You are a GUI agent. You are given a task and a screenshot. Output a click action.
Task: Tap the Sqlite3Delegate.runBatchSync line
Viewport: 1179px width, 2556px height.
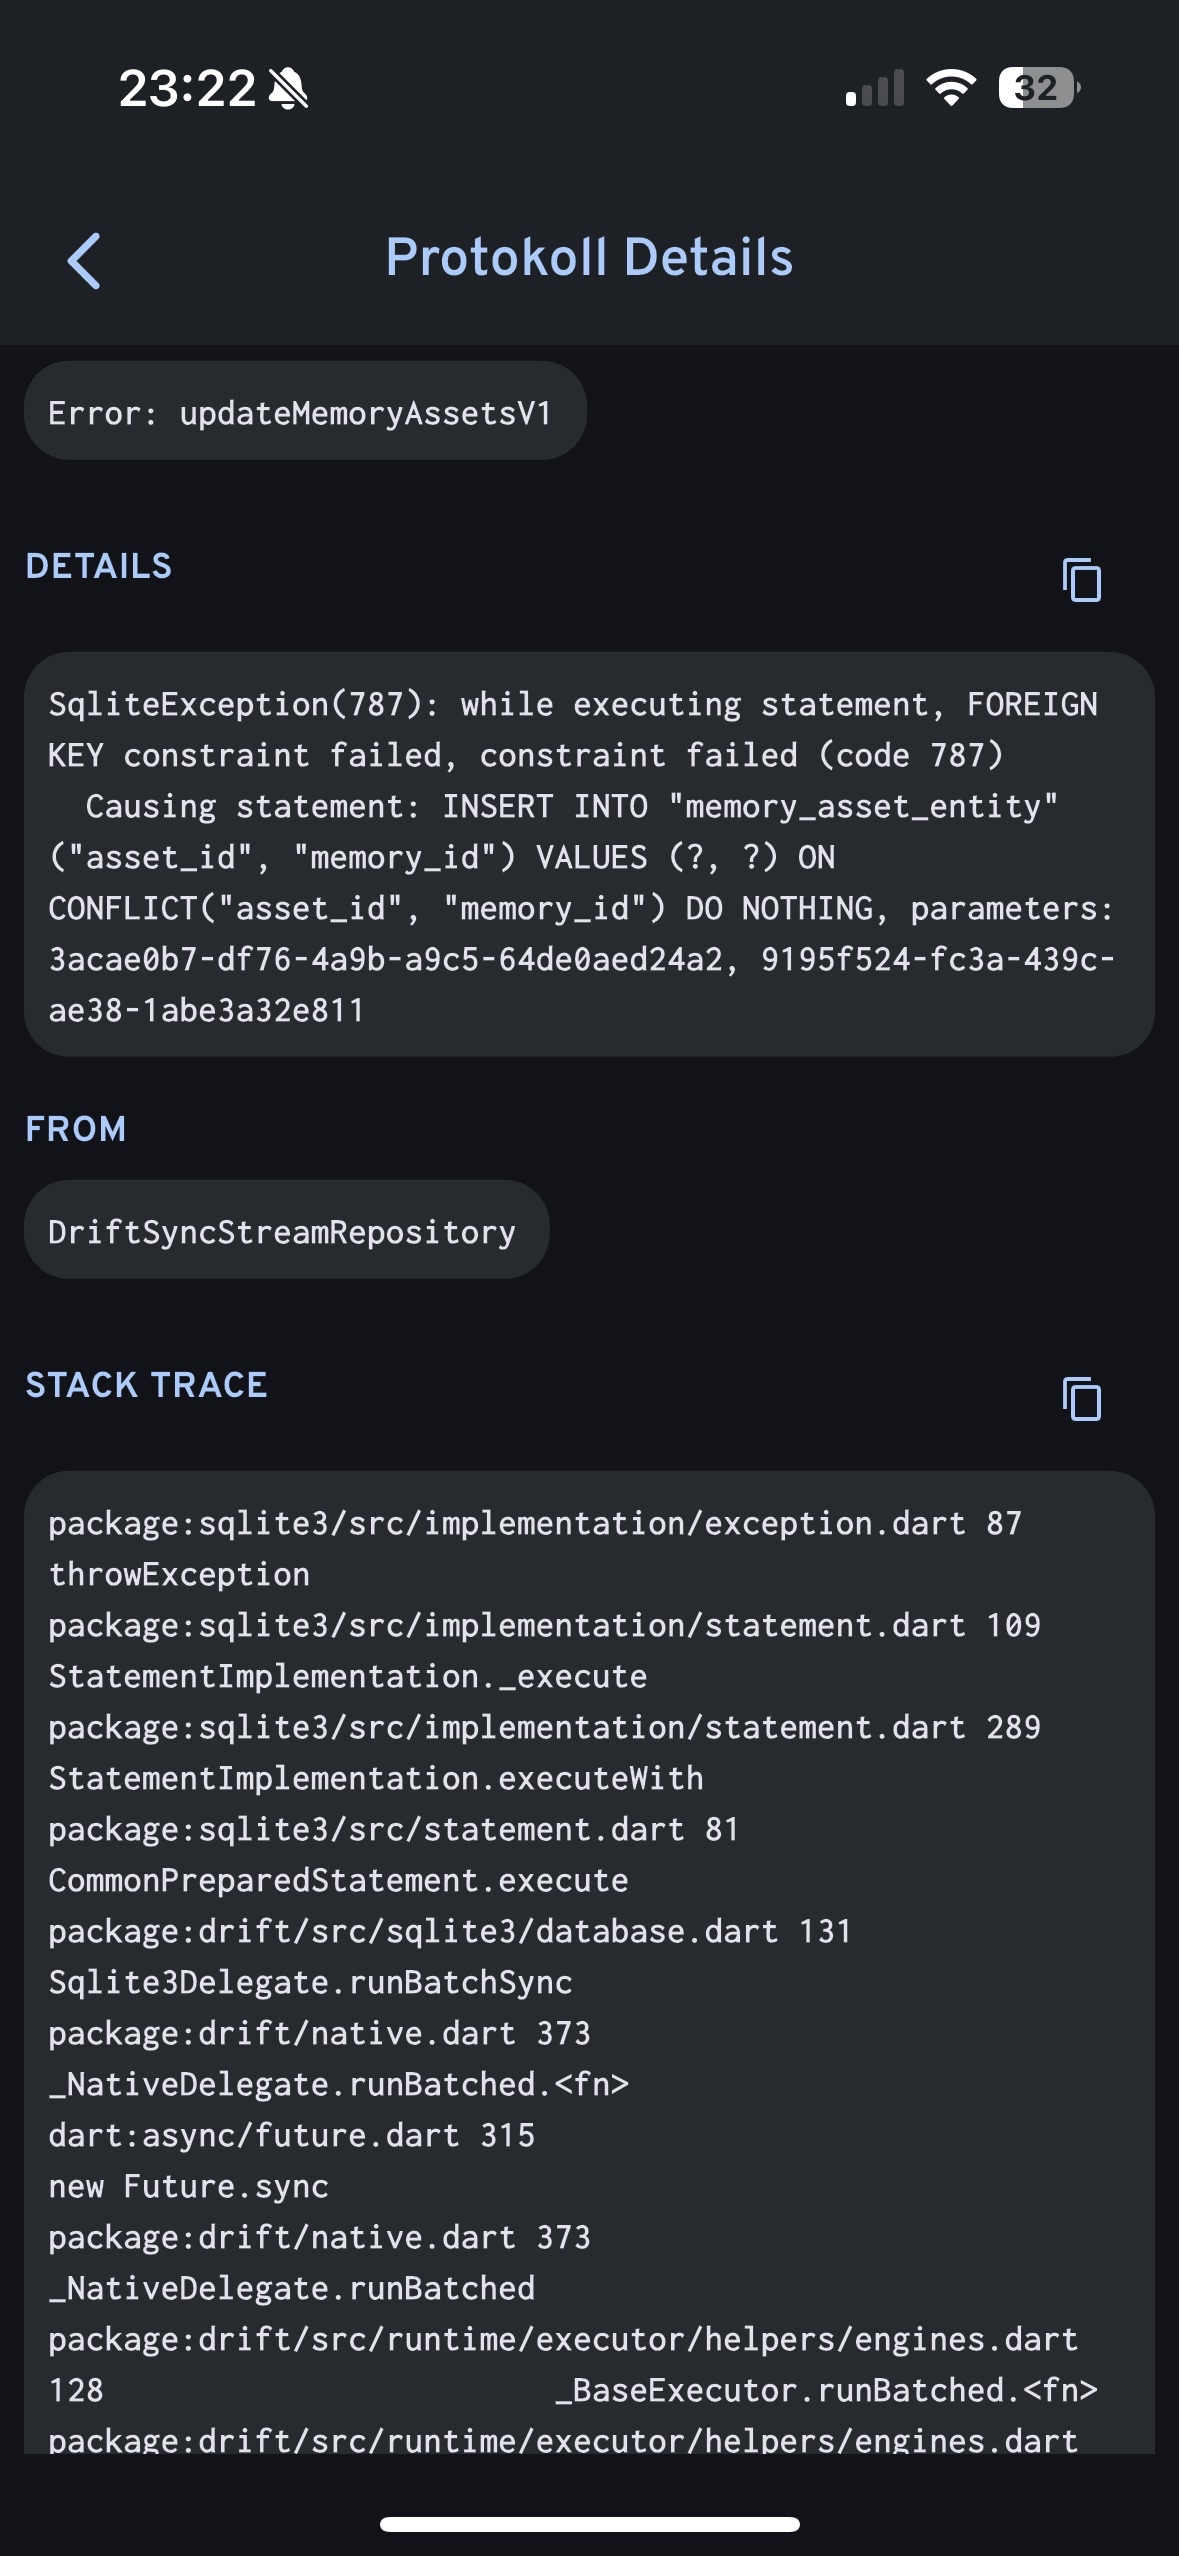[311, 1982]
